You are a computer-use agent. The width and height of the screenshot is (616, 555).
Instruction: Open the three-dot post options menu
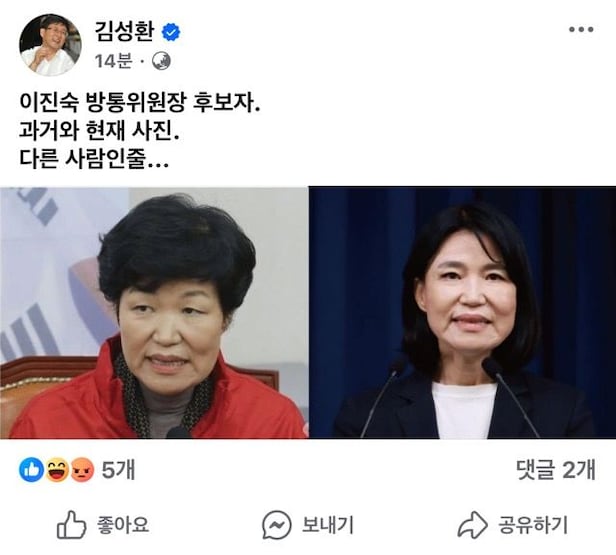click(581, 29)
